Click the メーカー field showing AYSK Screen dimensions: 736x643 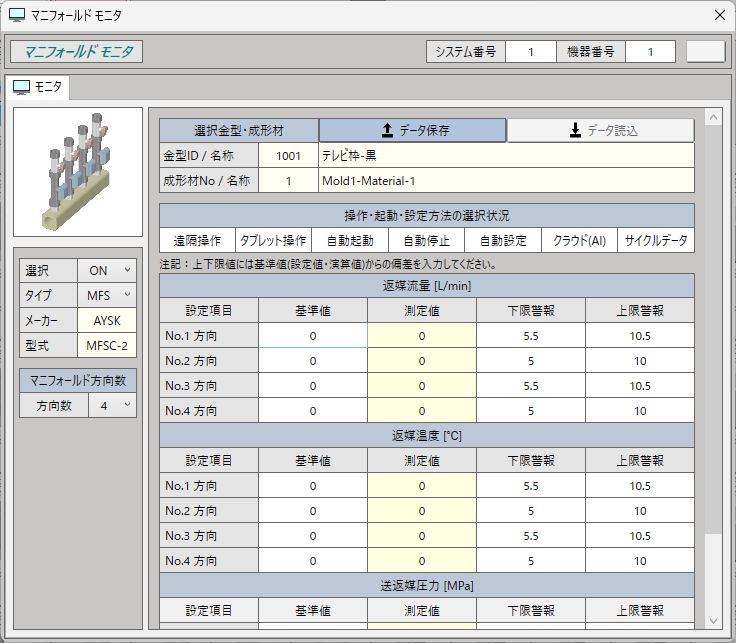tap(107, 321)
